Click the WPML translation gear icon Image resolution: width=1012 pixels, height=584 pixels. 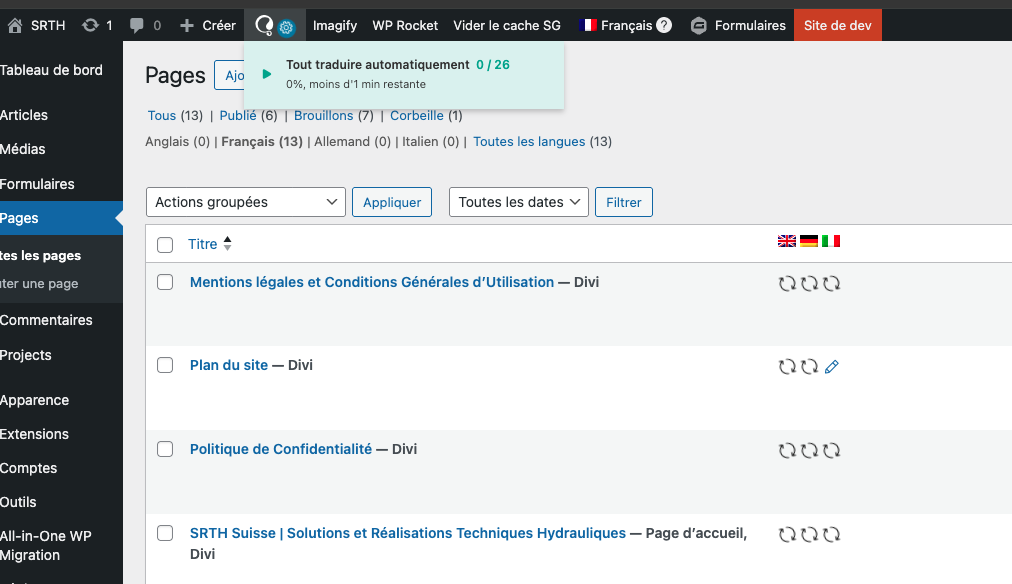point(286,28)
